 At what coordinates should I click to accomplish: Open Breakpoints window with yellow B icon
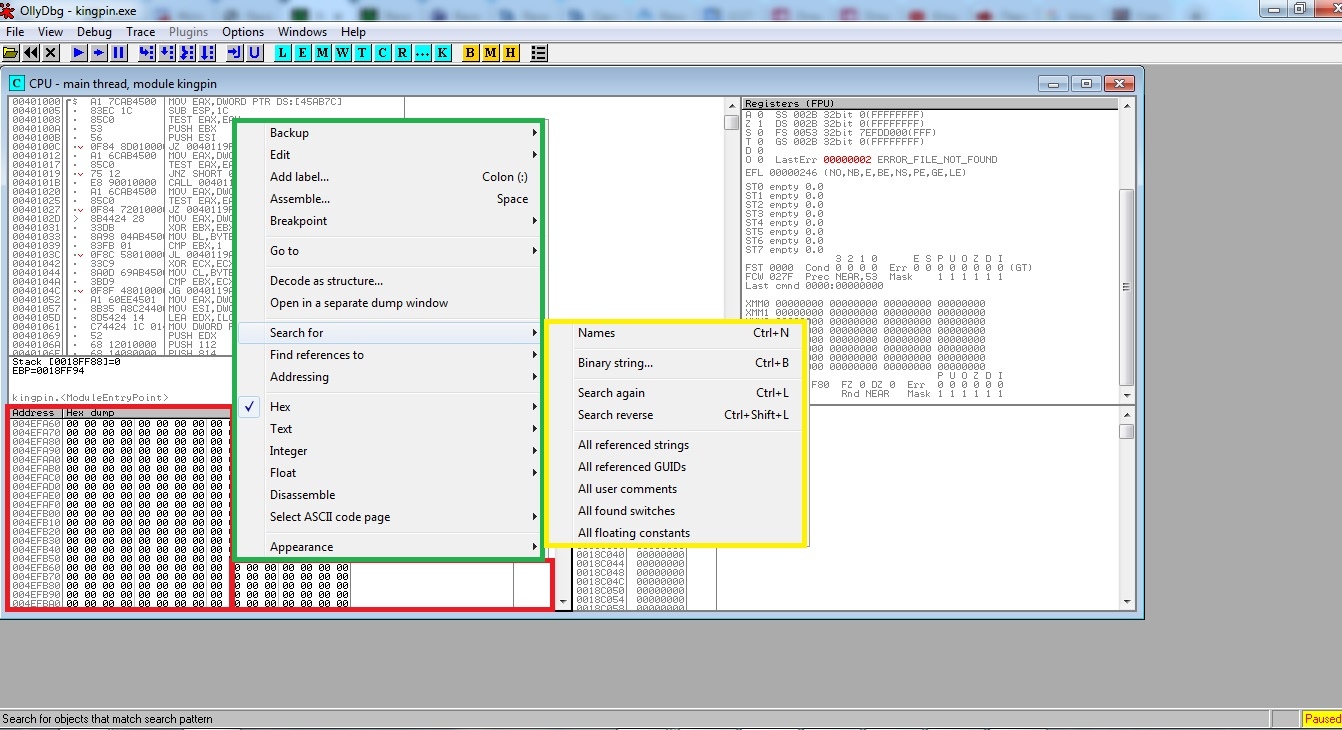470,52
